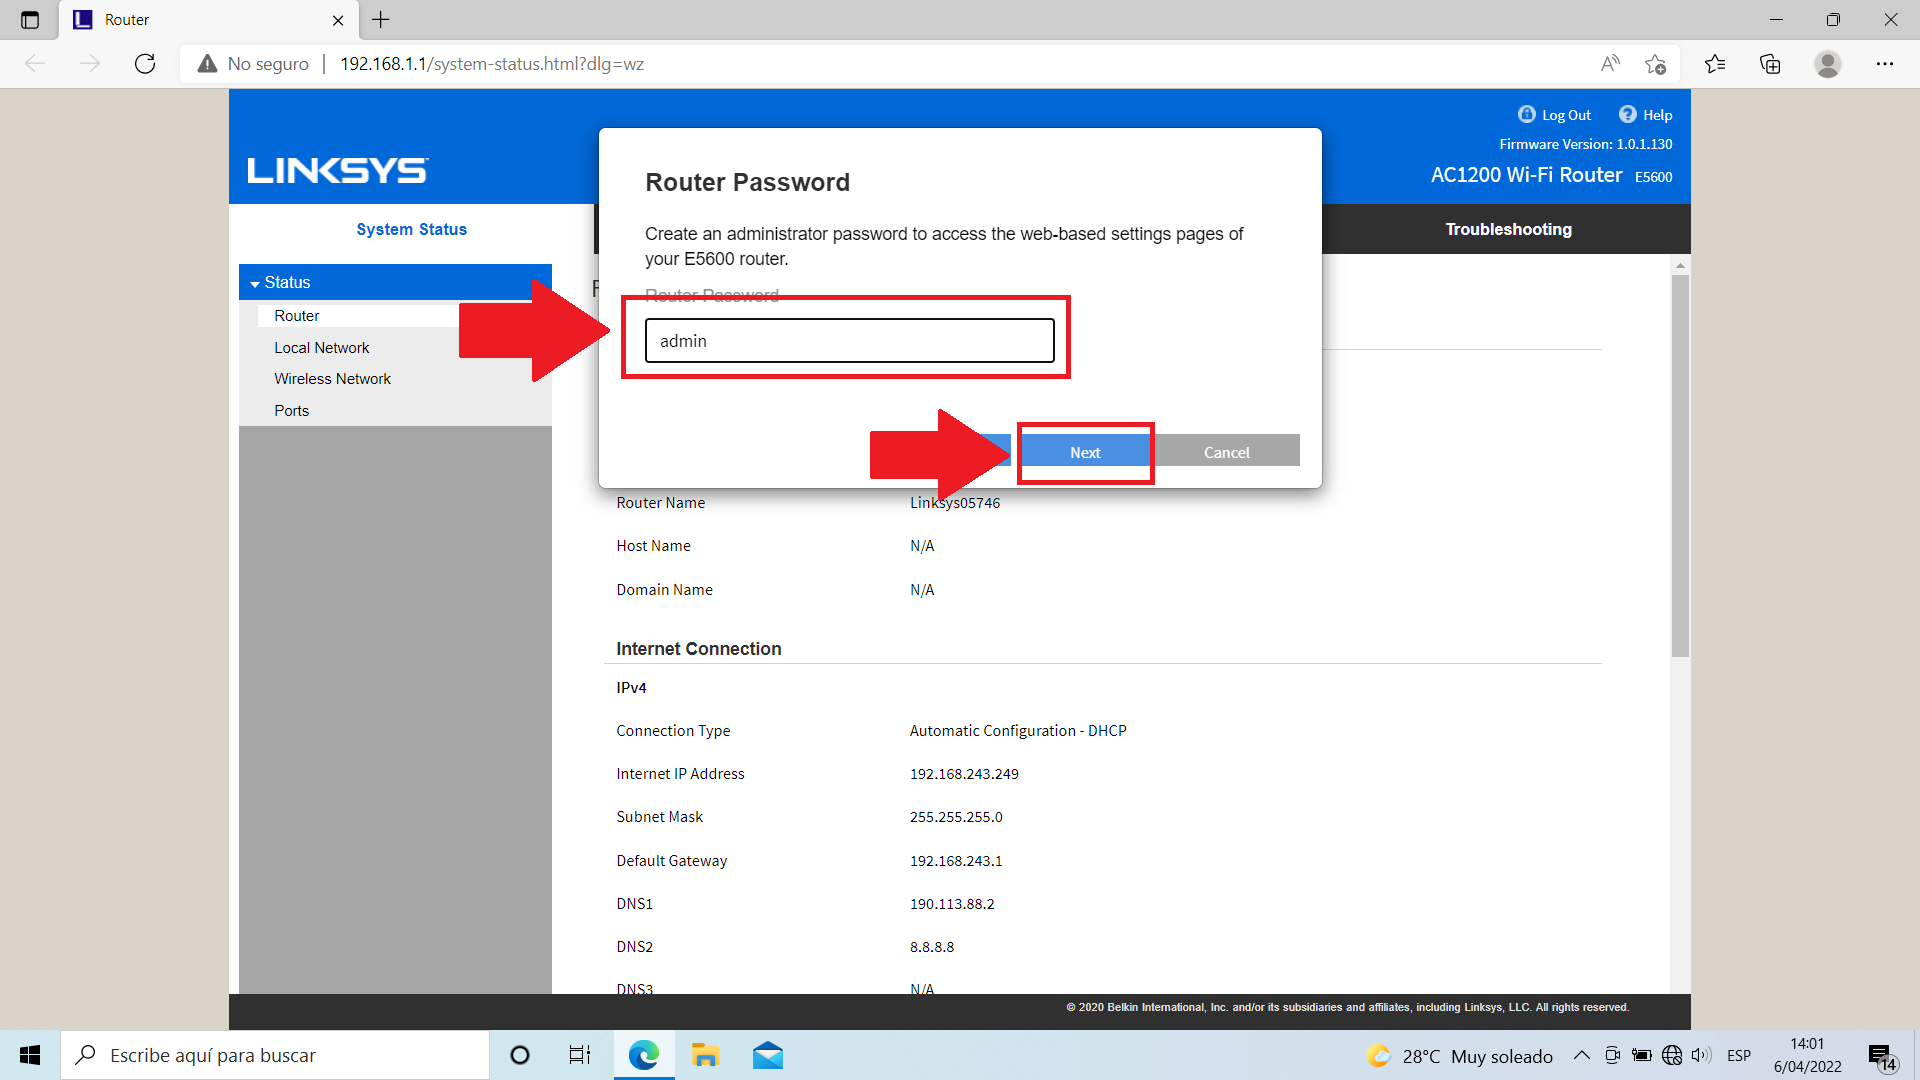Open the Help question mark icon
This screenshot has height=1080, width=1920.
coord(1628,114)
